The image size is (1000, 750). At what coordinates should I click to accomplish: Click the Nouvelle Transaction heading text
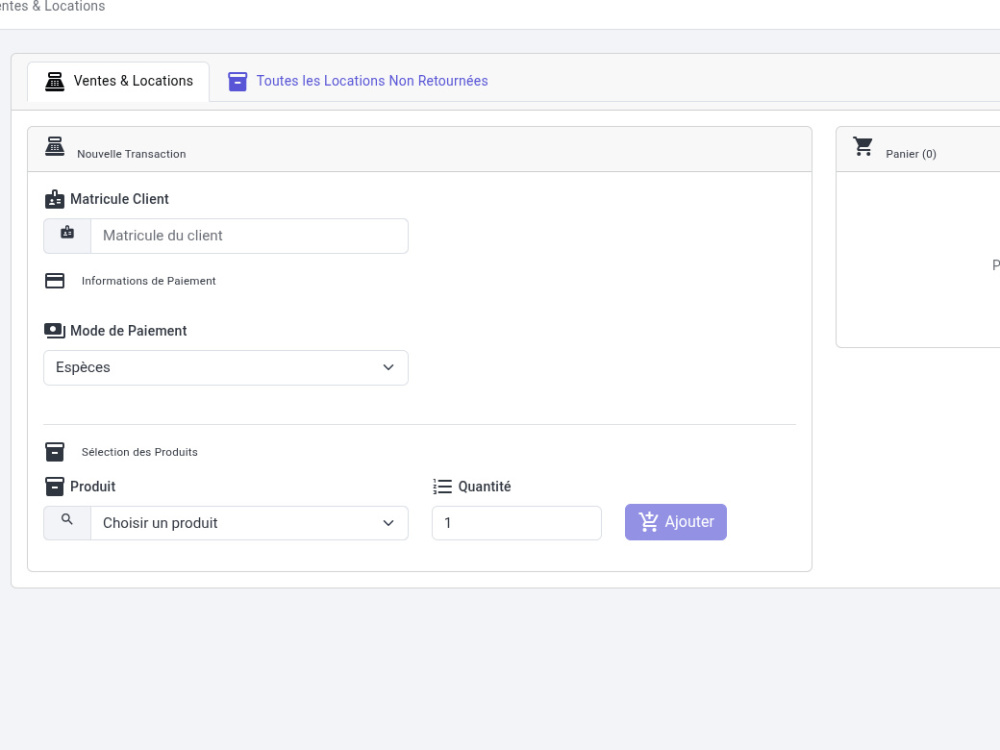131,154
